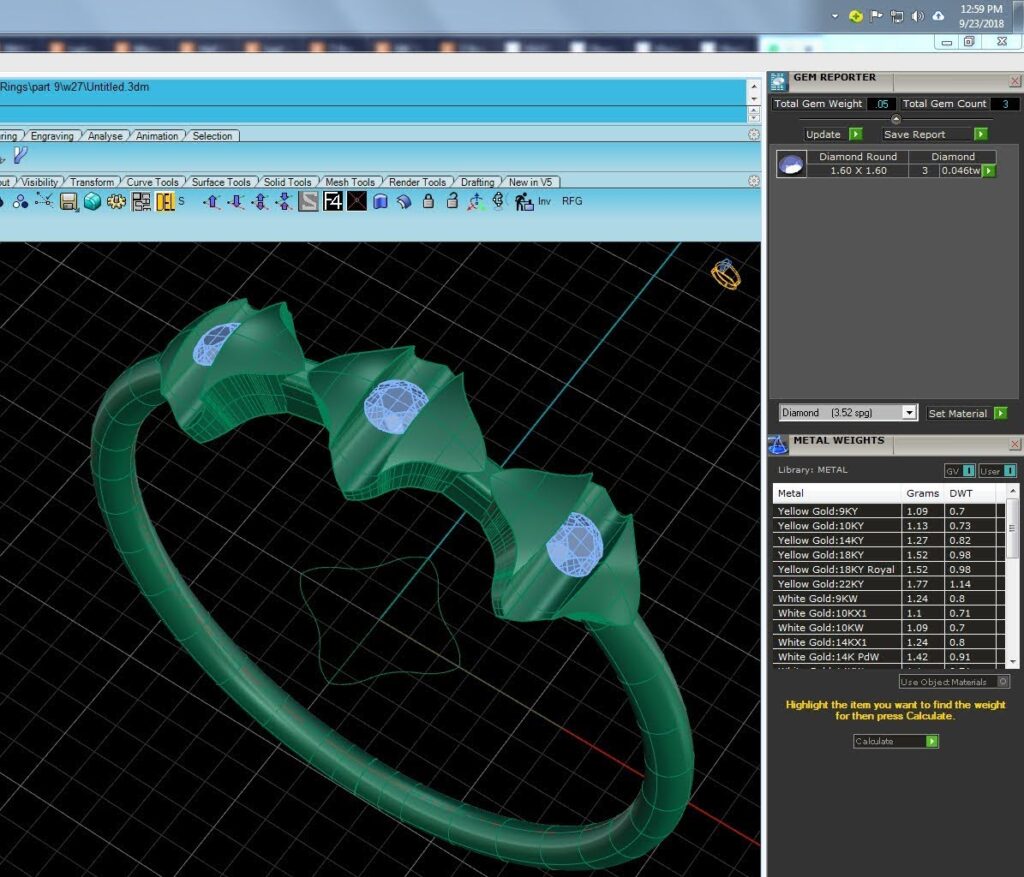
Task: Click the open padlock Unlock icon
Action: tap(452, 201)
